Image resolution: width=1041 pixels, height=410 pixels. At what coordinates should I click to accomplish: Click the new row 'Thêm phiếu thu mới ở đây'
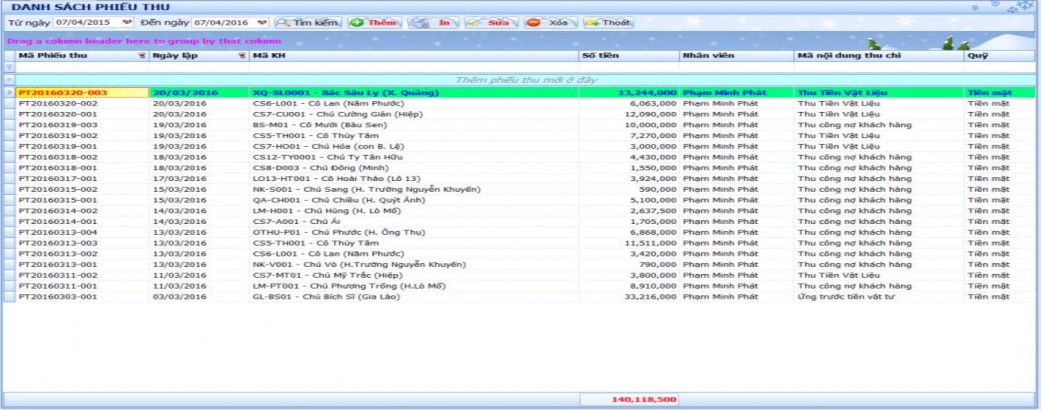[520, 79]
